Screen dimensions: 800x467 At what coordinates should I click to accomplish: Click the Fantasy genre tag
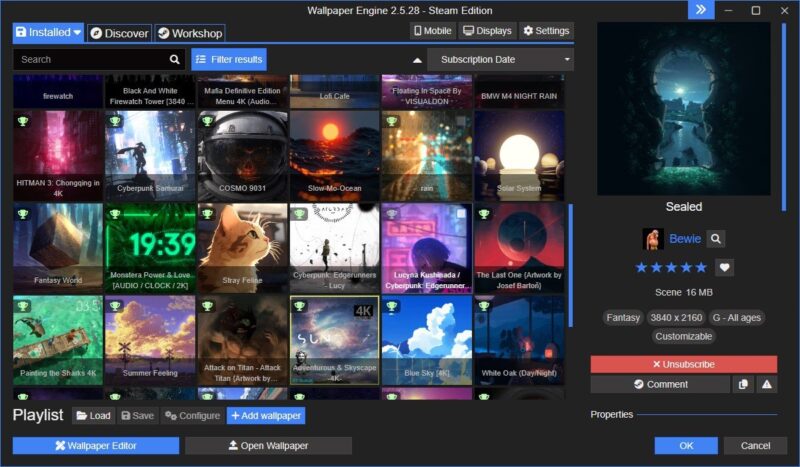[x=623, y=317]
